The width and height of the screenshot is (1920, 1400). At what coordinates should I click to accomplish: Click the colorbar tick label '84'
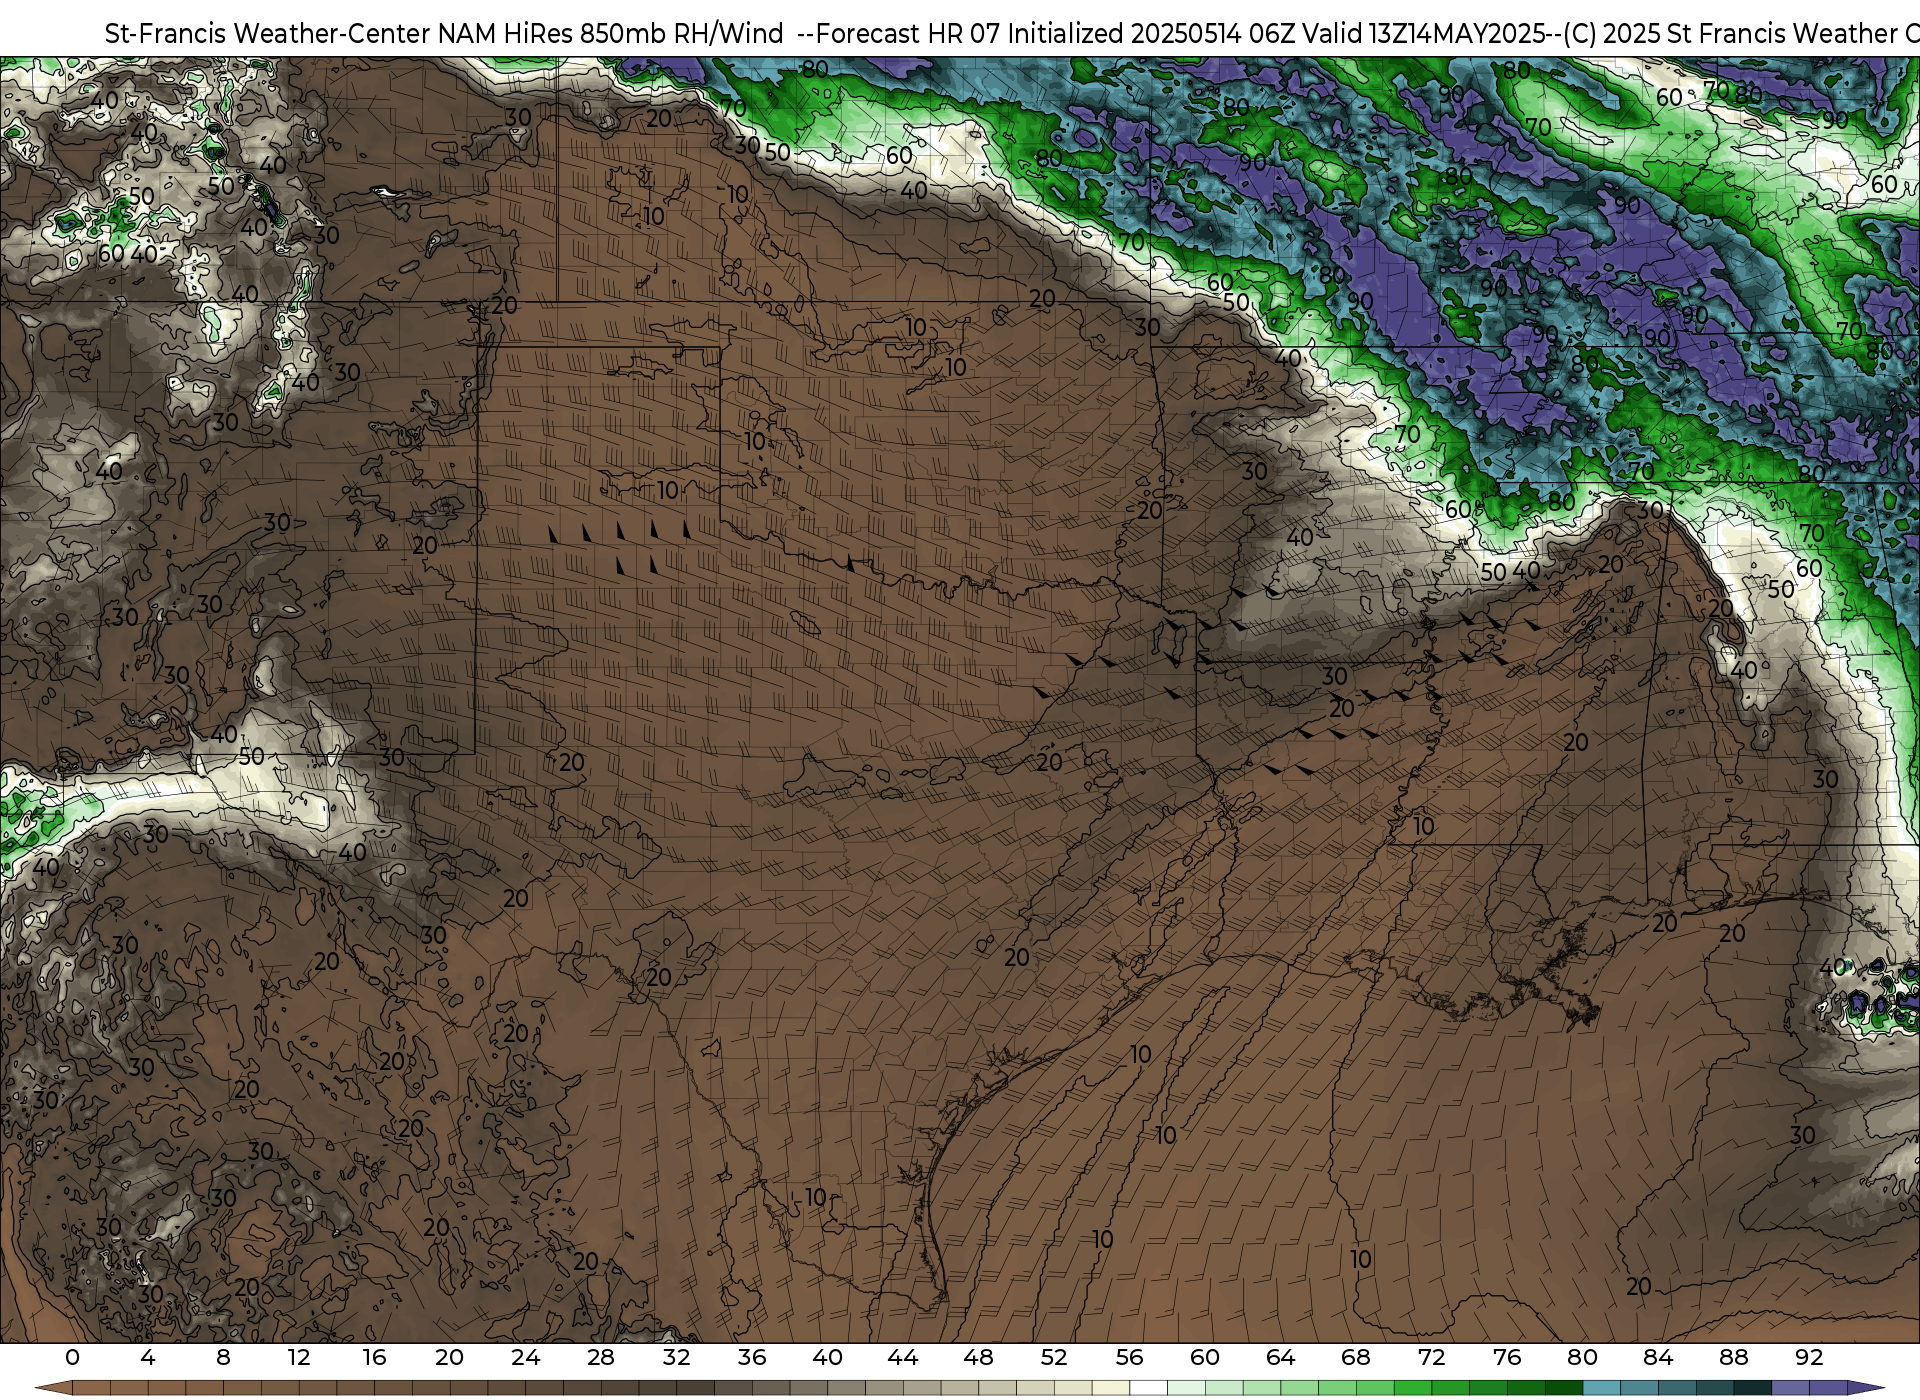pos(1658,1357)
